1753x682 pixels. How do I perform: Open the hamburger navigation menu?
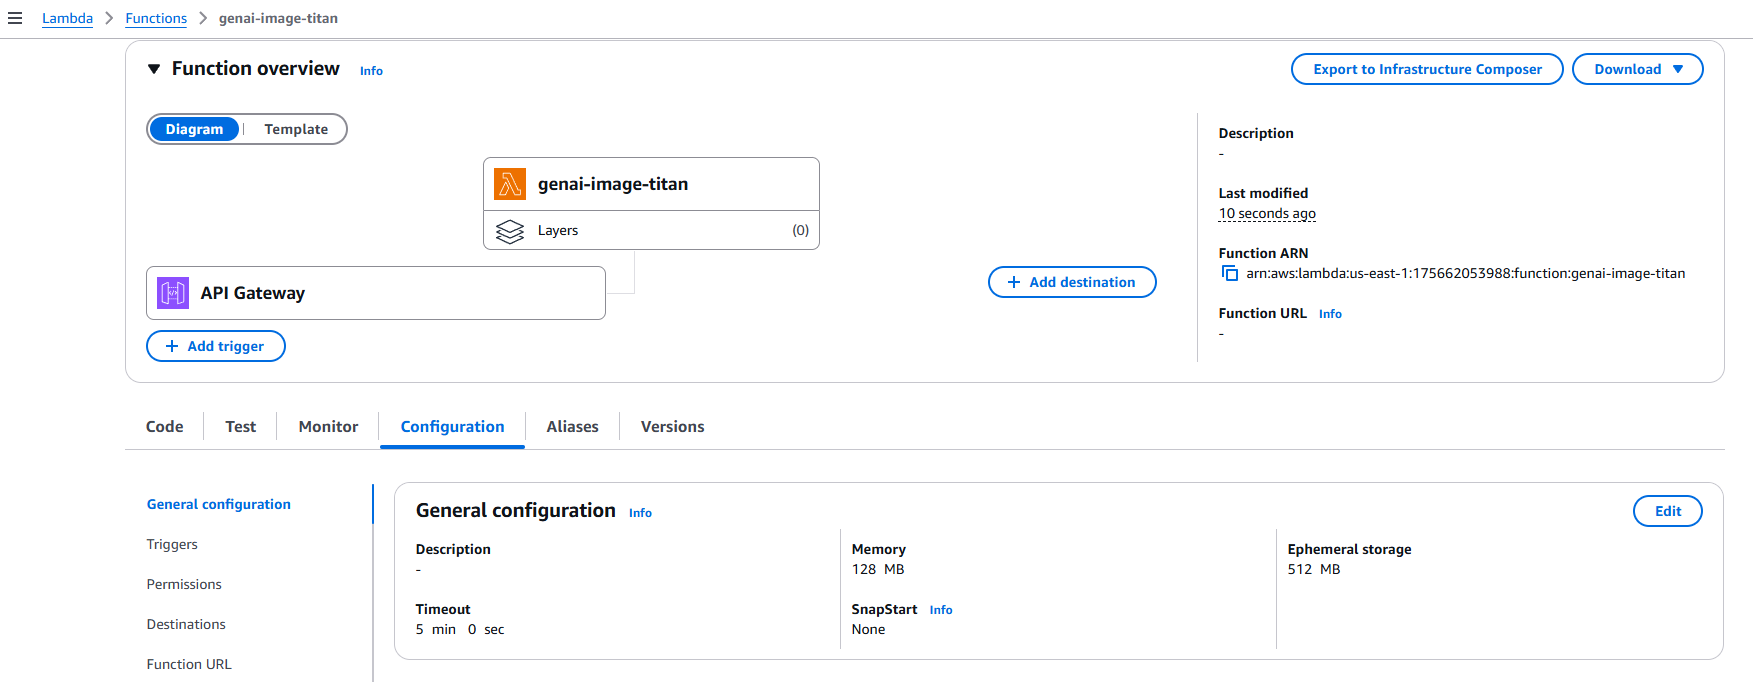click(15, 18)
